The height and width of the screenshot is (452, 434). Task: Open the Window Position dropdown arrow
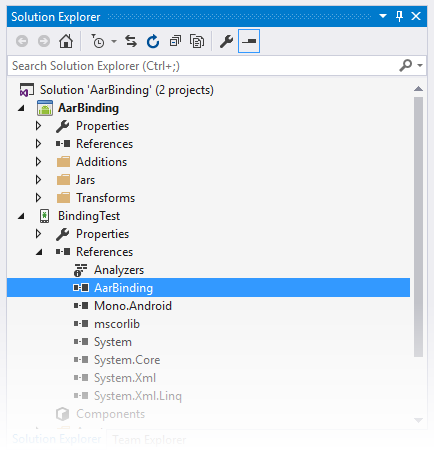tap(383, 16)
